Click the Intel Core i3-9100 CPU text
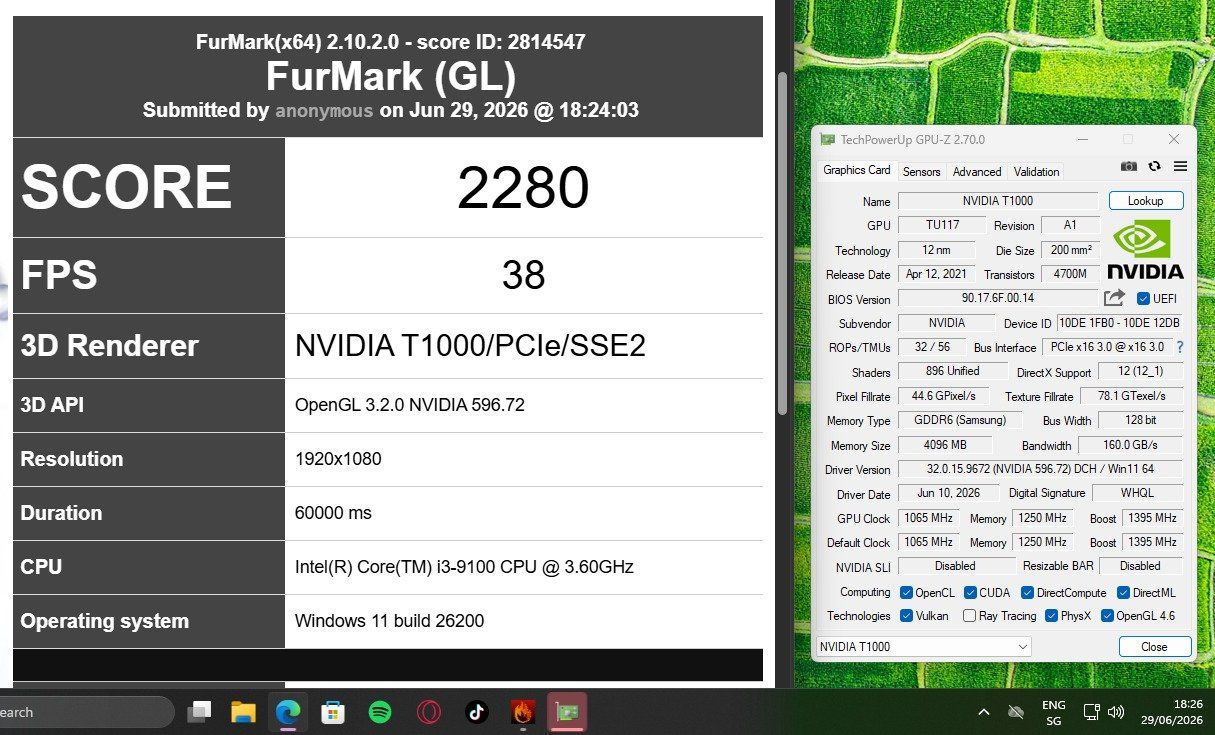Screen dimensions: 1215x735 pyautogui.click(x=464, y=567)
